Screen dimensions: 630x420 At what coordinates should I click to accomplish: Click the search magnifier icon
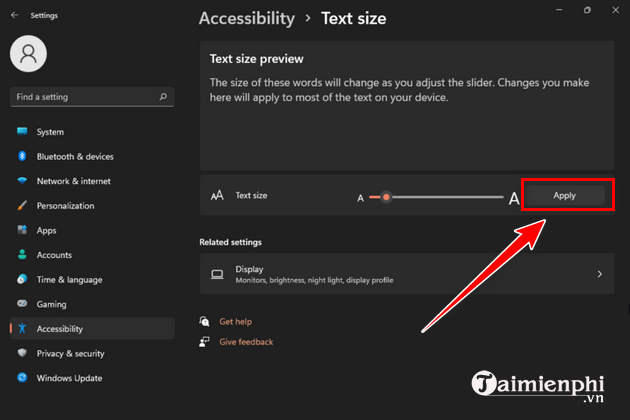coord(161,97)
